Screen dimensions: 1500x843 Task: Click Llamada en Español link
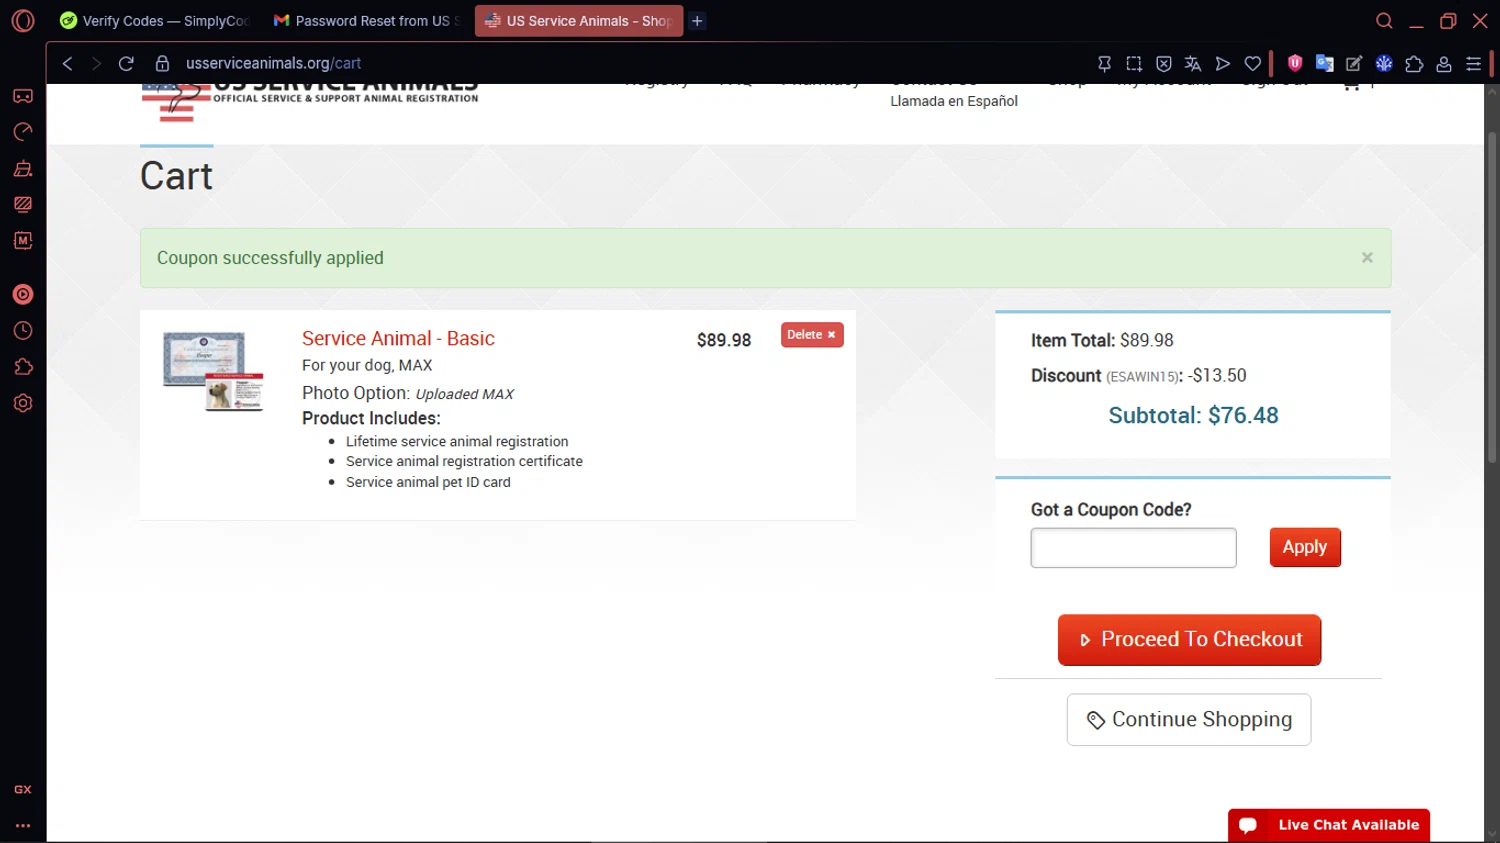(954, 101)
